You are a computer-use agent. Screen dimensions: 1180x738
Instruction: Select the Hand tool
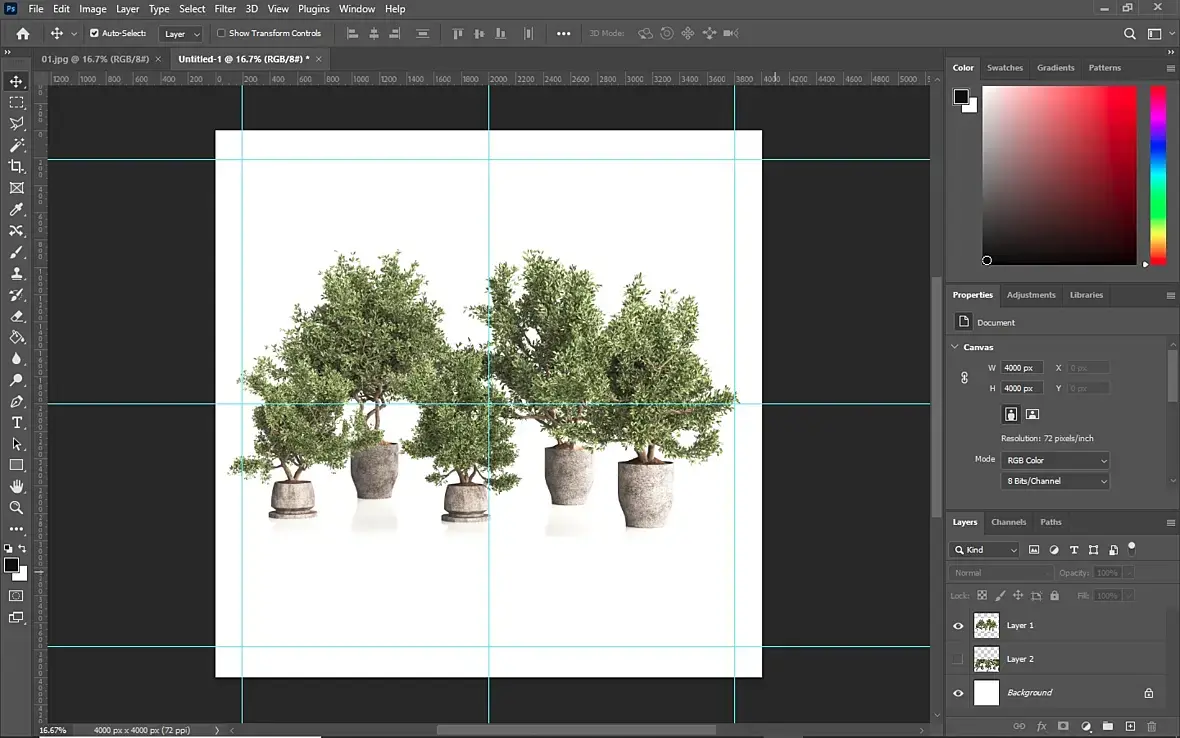pyautogui.click(x=16, y=486)
